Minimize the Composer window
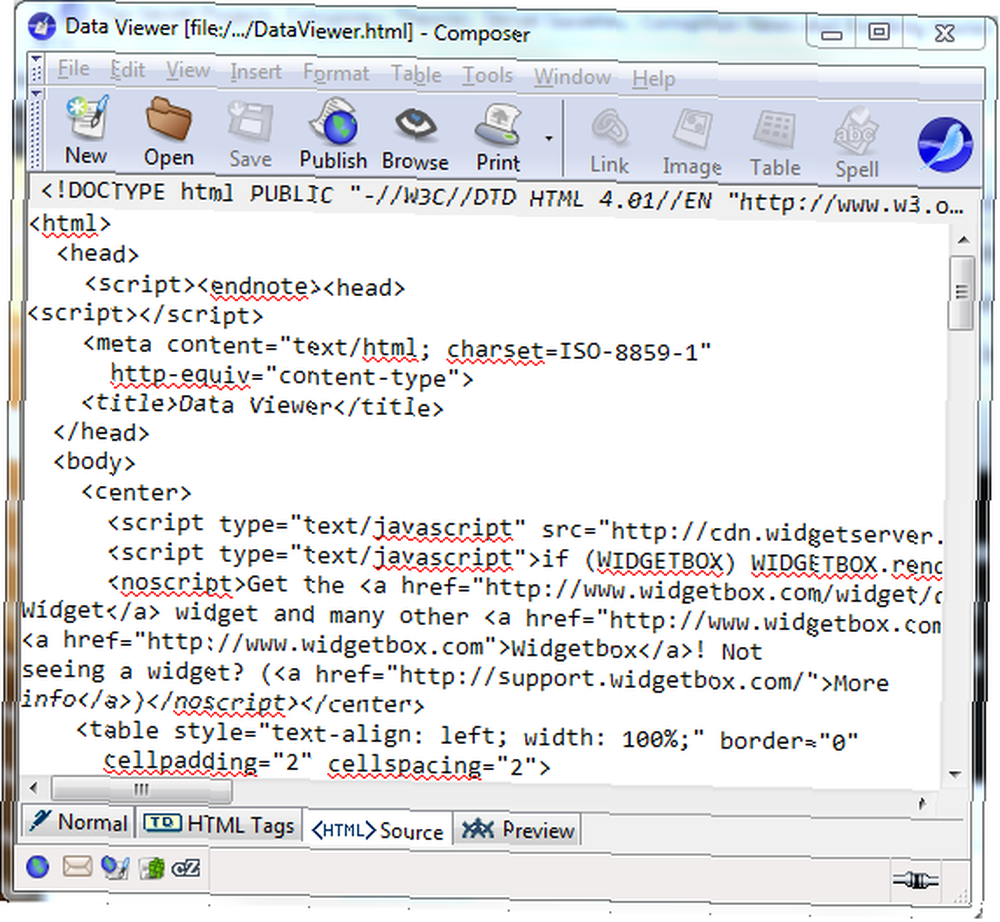This screenshot has height=922, width=1000. point(832,33)
